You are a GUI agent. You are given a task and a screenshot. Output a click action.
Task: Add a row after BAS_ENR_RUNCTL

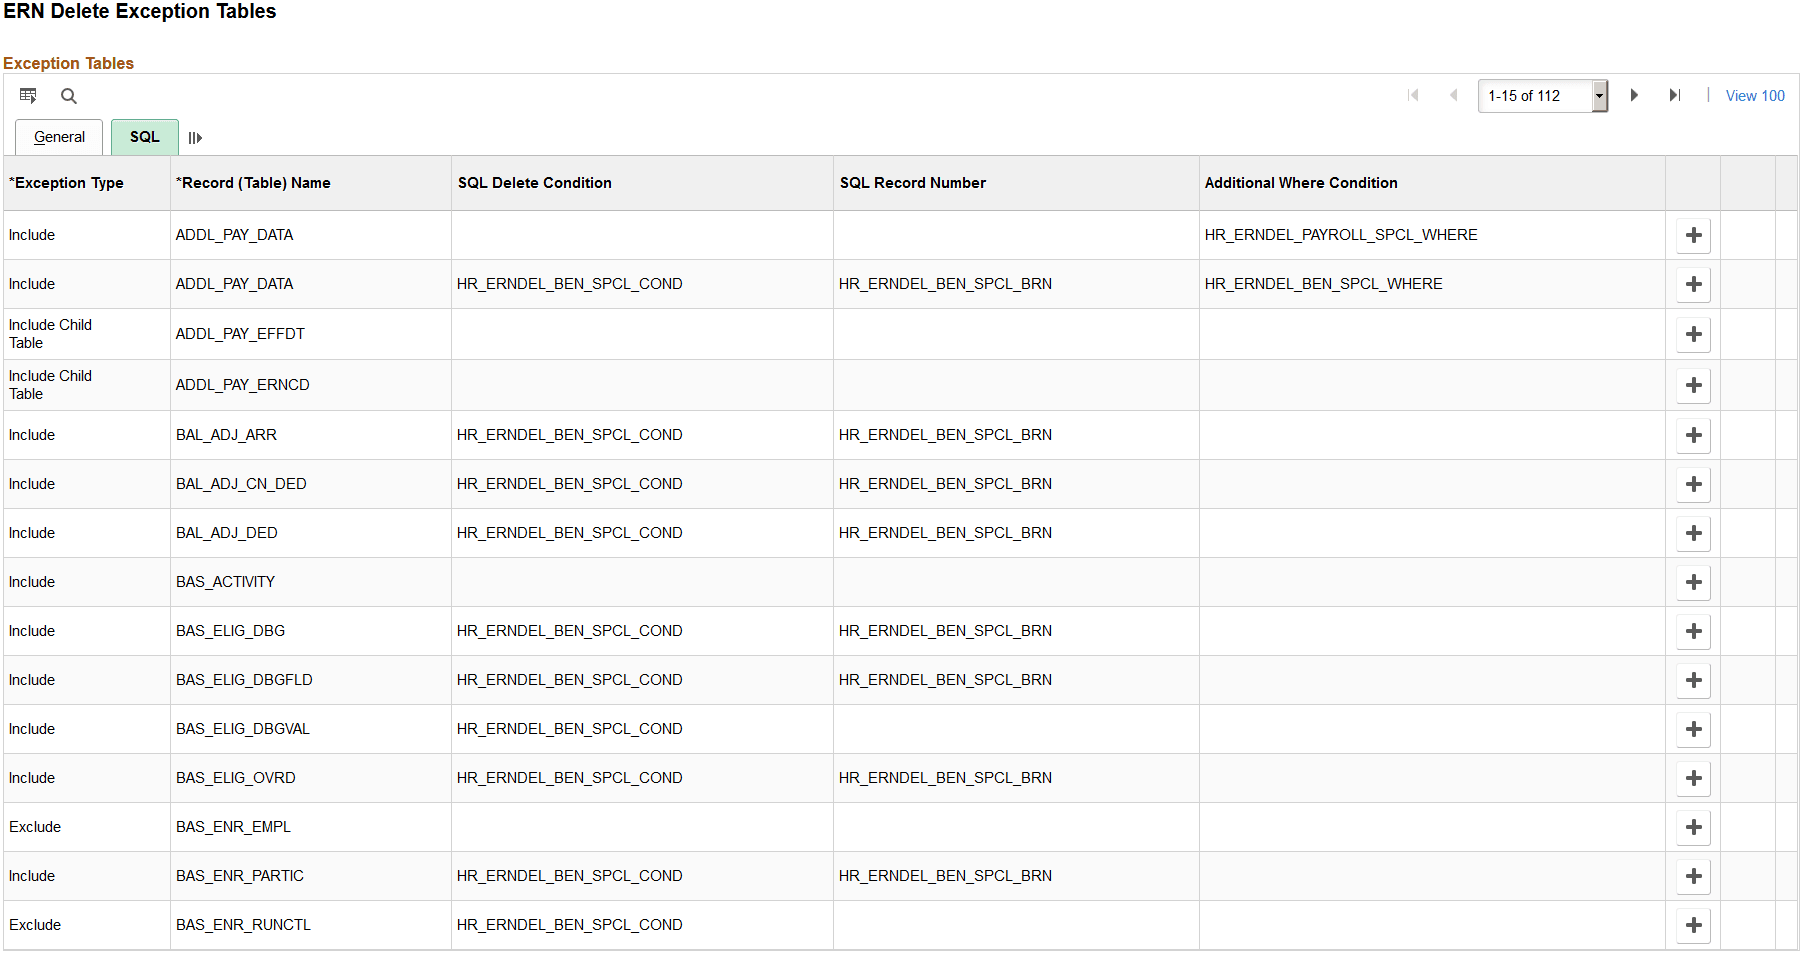click(x=1693, y=925)
